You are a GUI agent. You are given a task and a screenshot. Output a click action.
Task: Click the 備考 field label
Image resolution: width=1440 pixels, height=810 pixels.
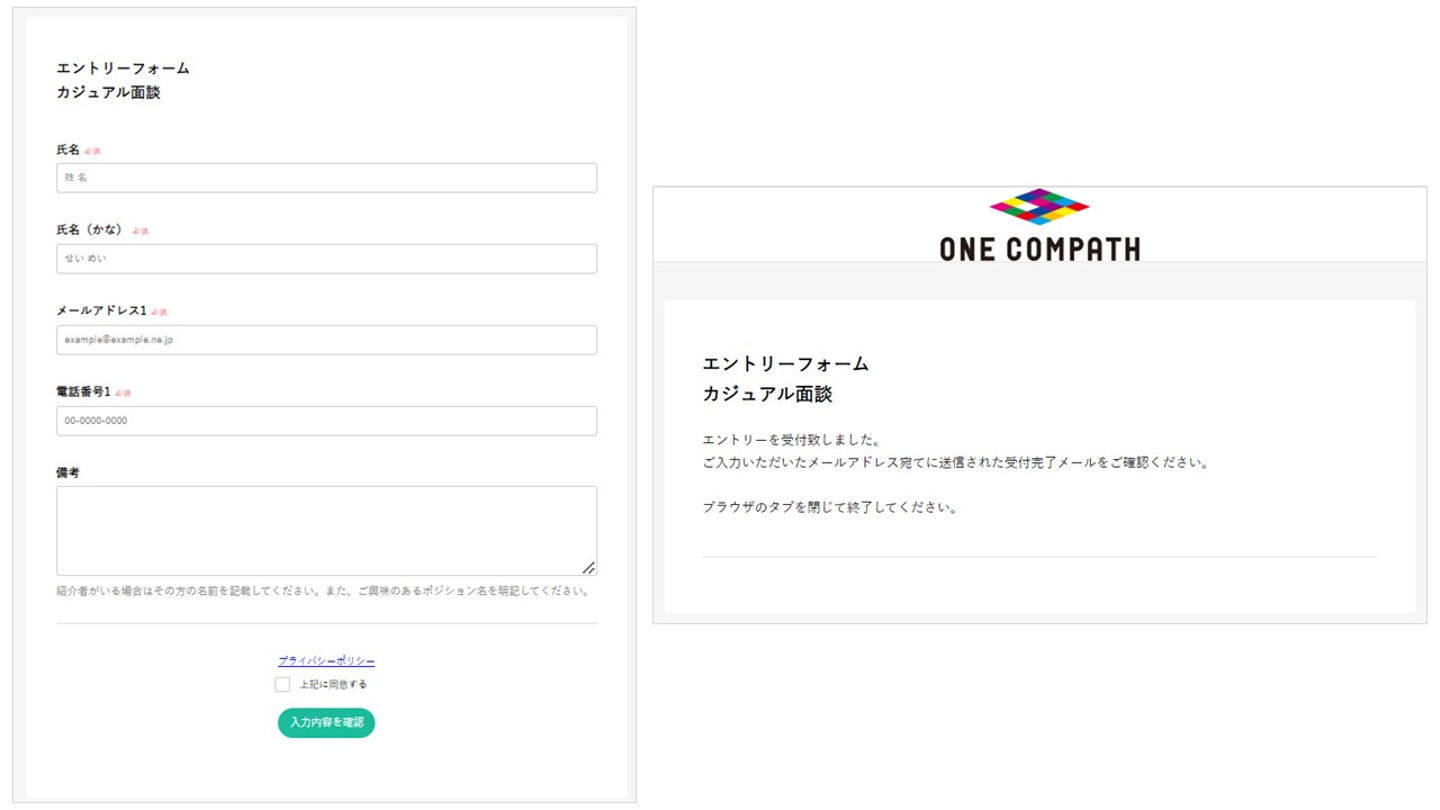pos(68,473)
